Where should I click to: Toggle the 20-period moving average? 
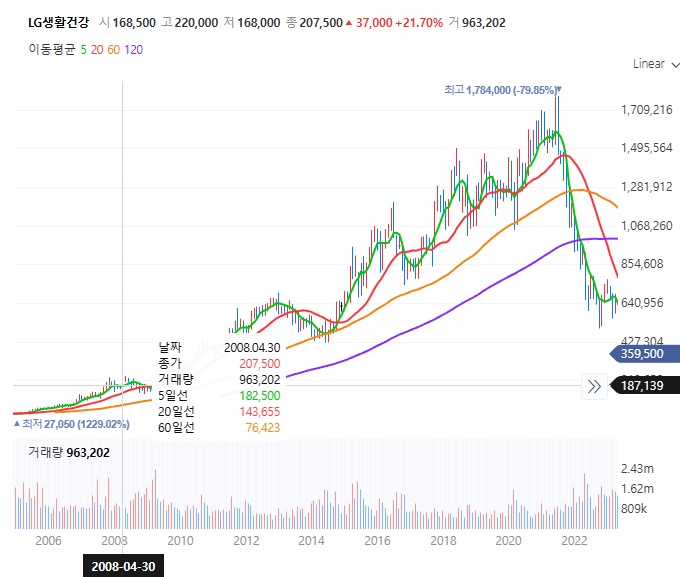pos(97,50)
